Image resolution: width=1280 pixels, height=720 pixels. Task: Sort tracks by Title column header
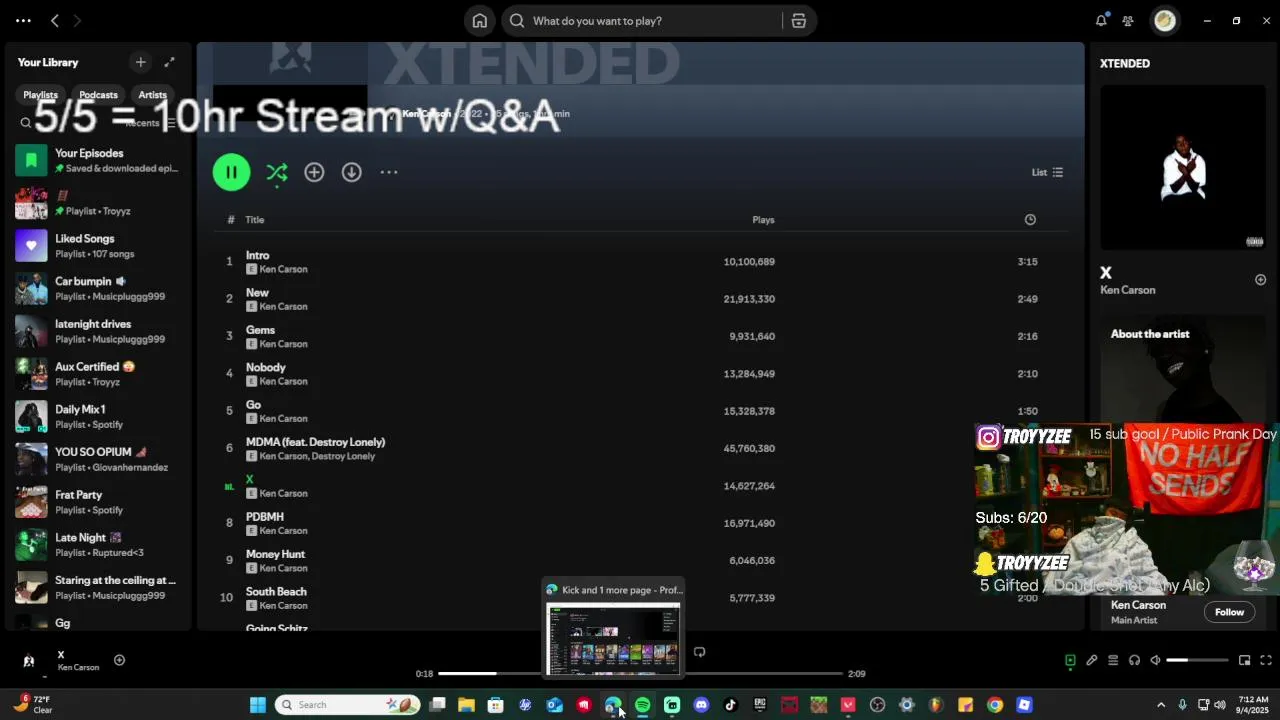click(x=255, y=220)
